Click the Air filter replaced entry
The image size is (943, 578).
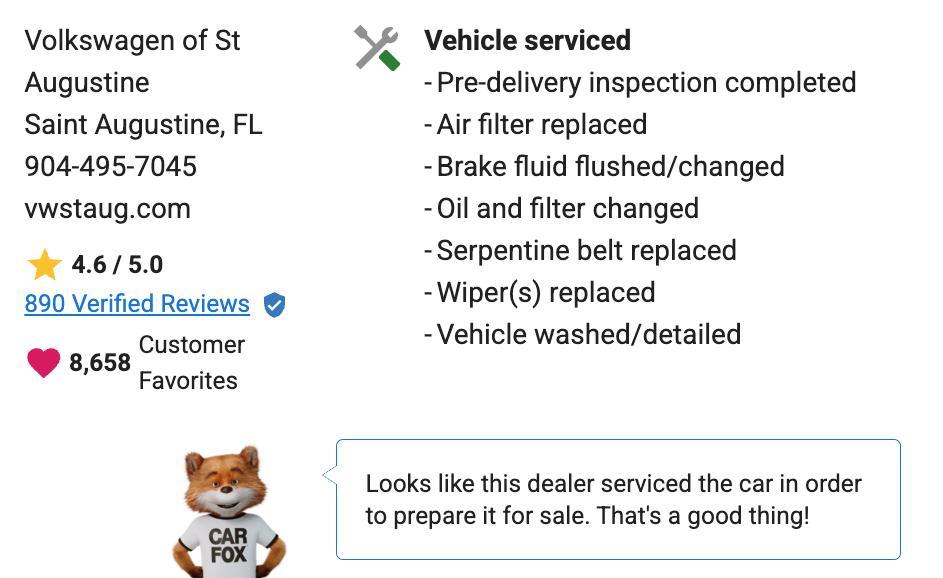point(541,124)
